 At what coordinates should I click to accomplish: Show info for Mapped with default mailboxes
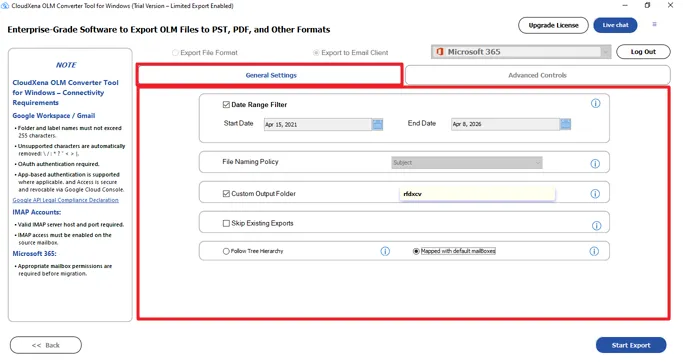tap(594, 251)
